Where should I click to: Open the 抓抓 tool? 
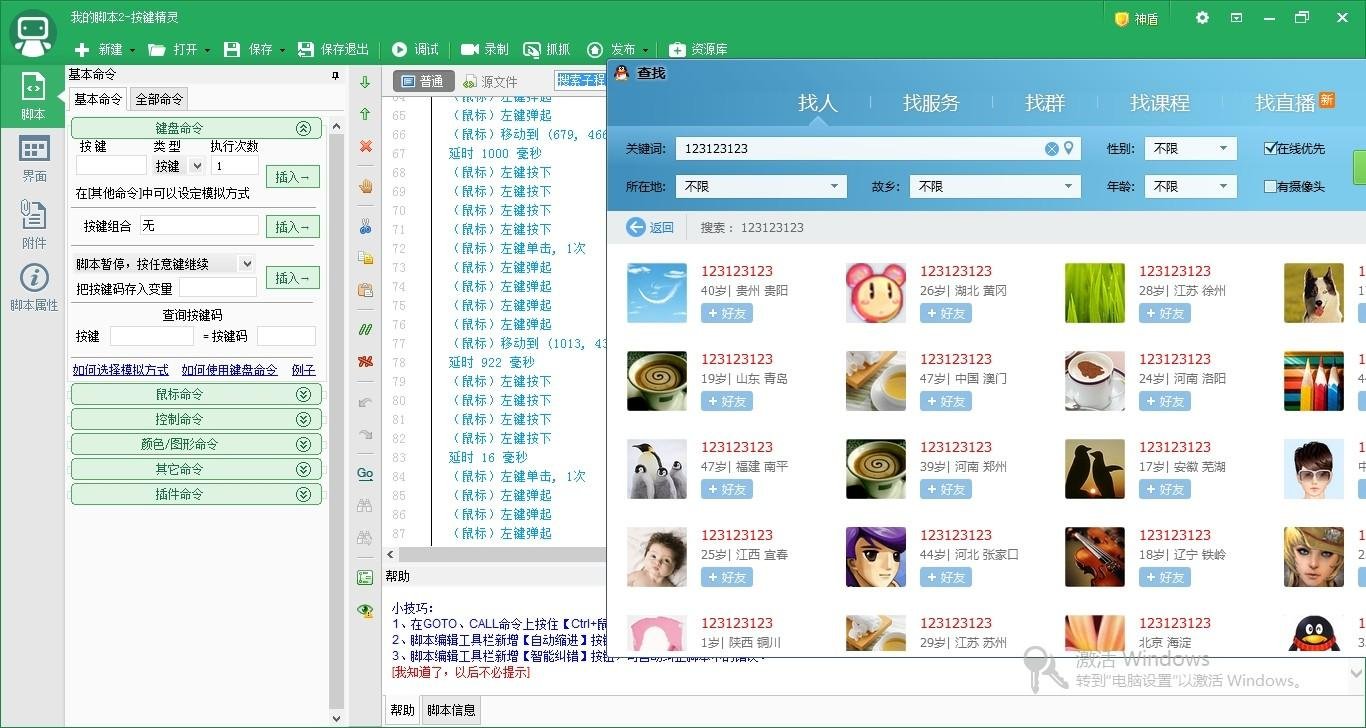pyautogui.click(x=547, y=49)
